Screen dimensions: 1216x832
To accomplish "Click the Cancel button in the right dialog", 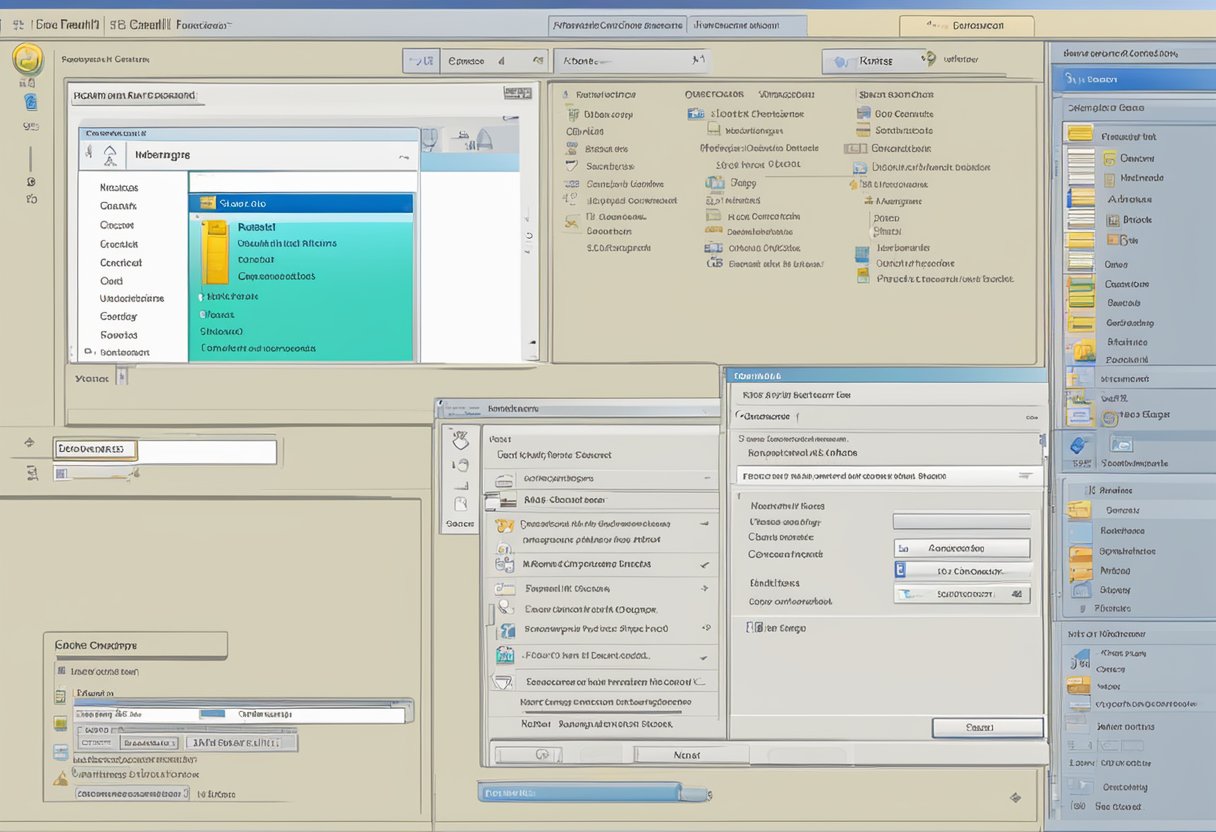I will pos(987,727).
